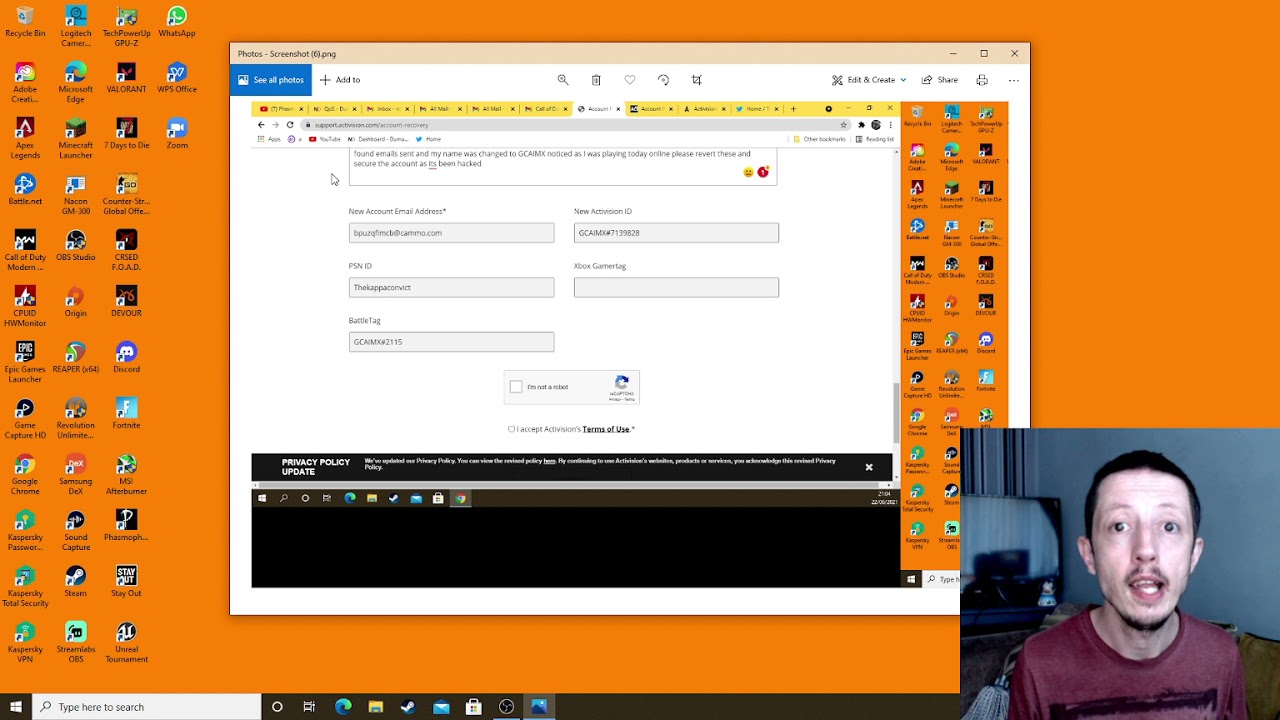The height and width of the screenshot is (720, 1280).
Task: Select the Kaspersky VPN desktop icon
Action: [25, 643]
